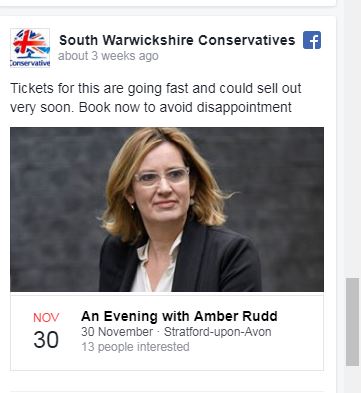This screenshot has width=361, height=393.
Task: Click the Conservatives Union Jack tree logo avatar
Action: (30, 48)
